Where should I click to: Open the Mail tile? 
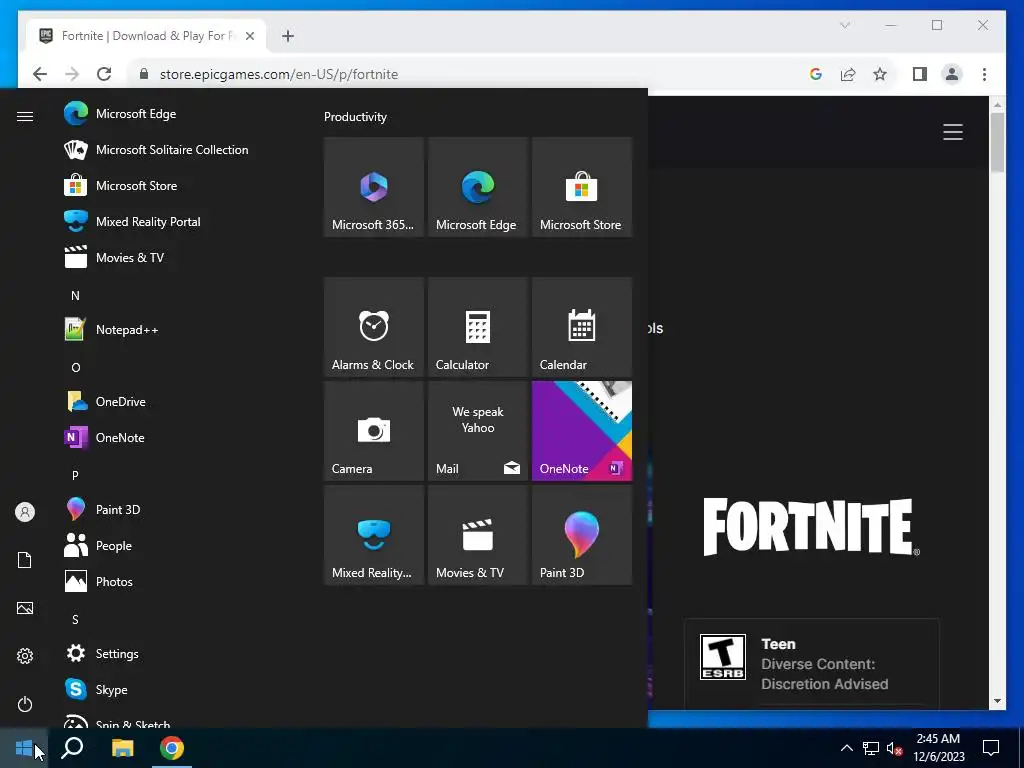(x=477, y=431)
